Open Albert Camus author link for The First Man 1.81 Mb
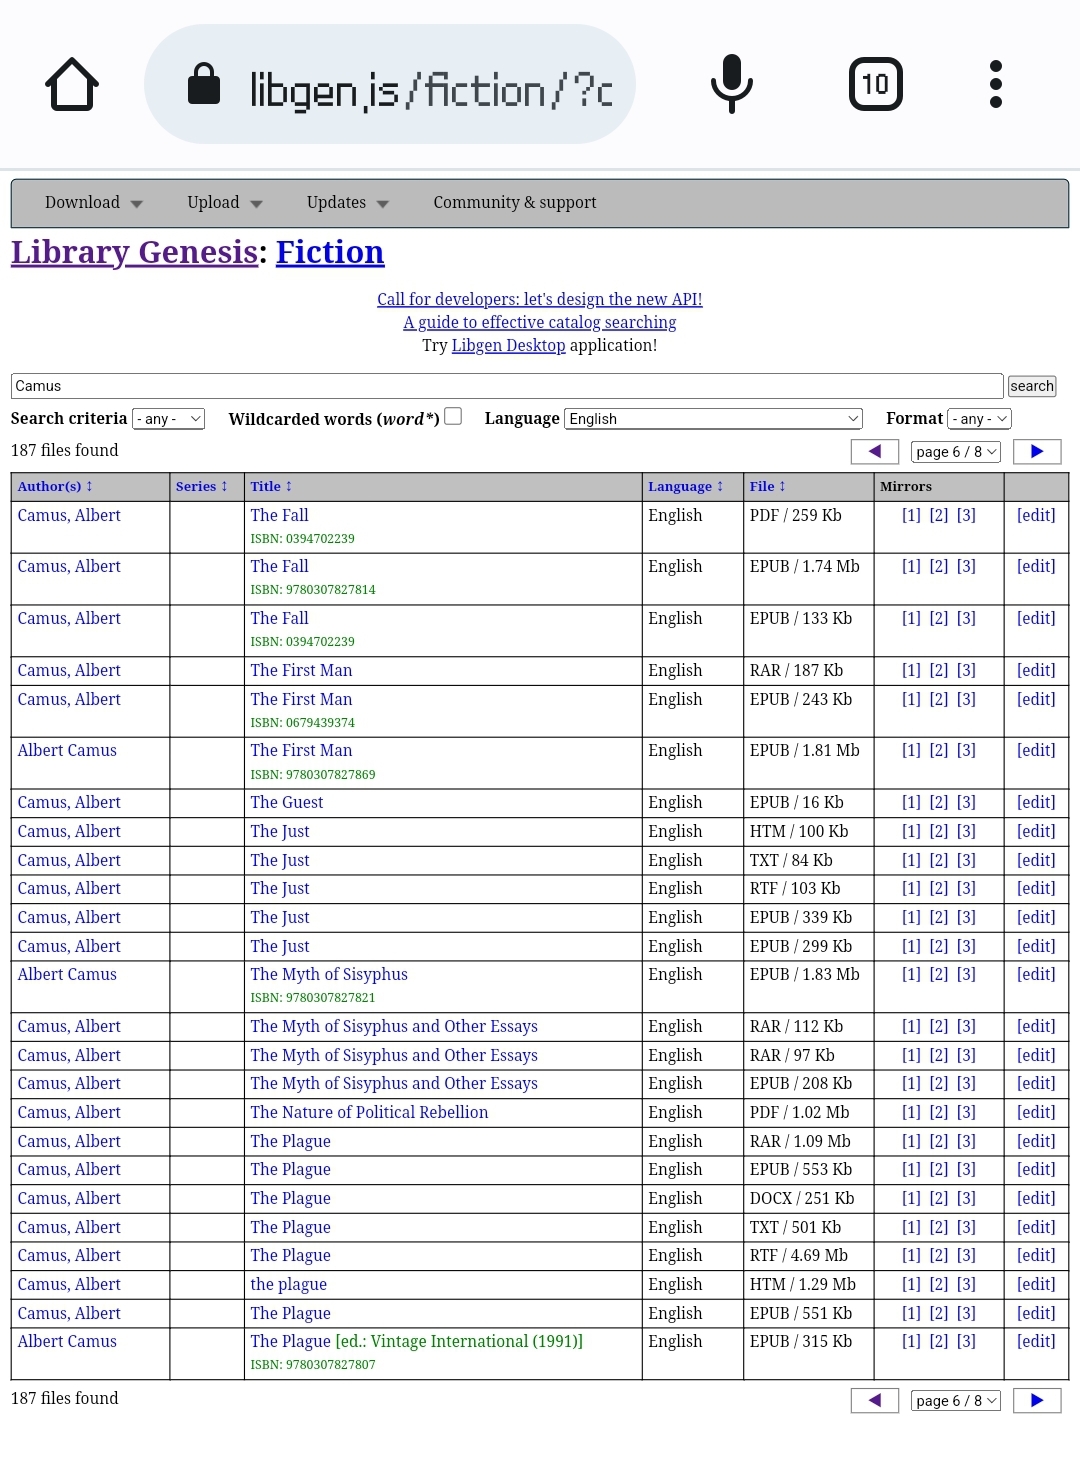Image resolution: width=1080 pixels, height=1462 pixels. (67, 750)
